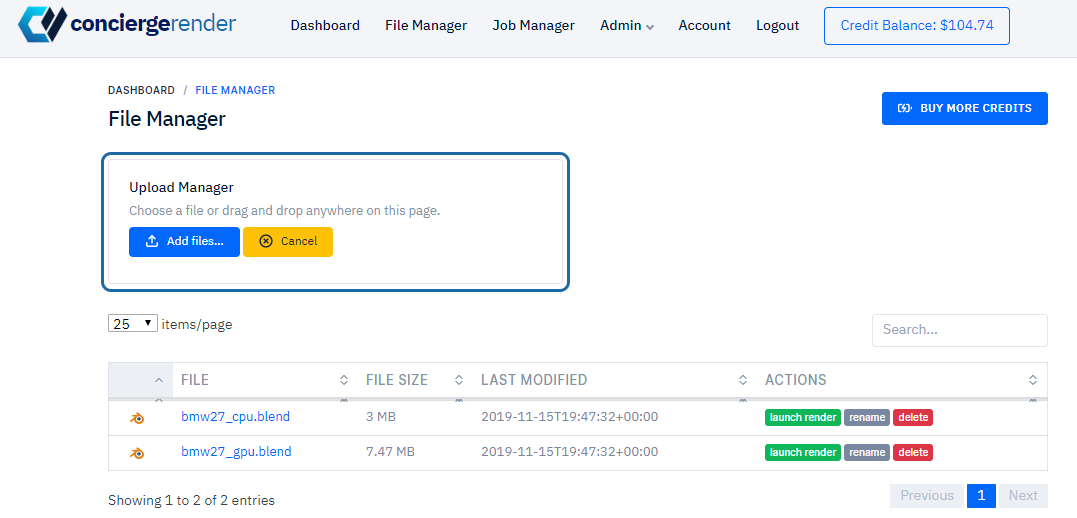1077x518 pixels.
Task: Go to Dashboard in navigation
Action: tap(325, 25)
